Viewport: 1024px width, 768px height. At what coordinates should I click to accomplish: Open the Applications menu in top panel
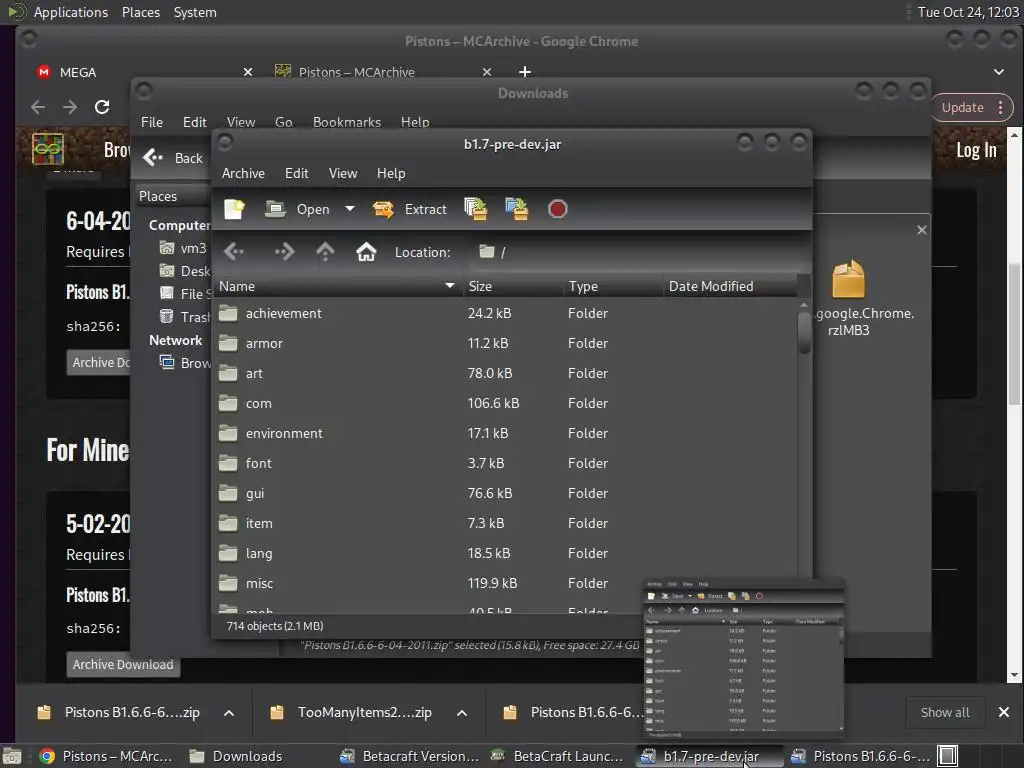point(71,12)
